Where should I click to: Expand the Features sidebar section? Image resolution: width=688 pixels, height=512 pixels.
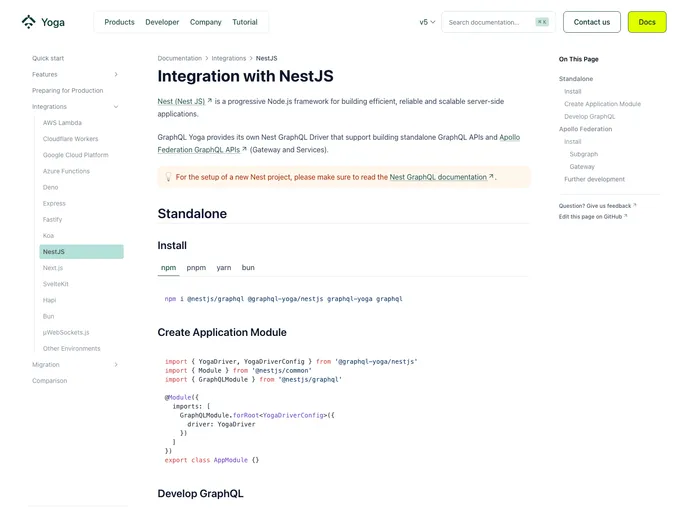coord(116,75)
